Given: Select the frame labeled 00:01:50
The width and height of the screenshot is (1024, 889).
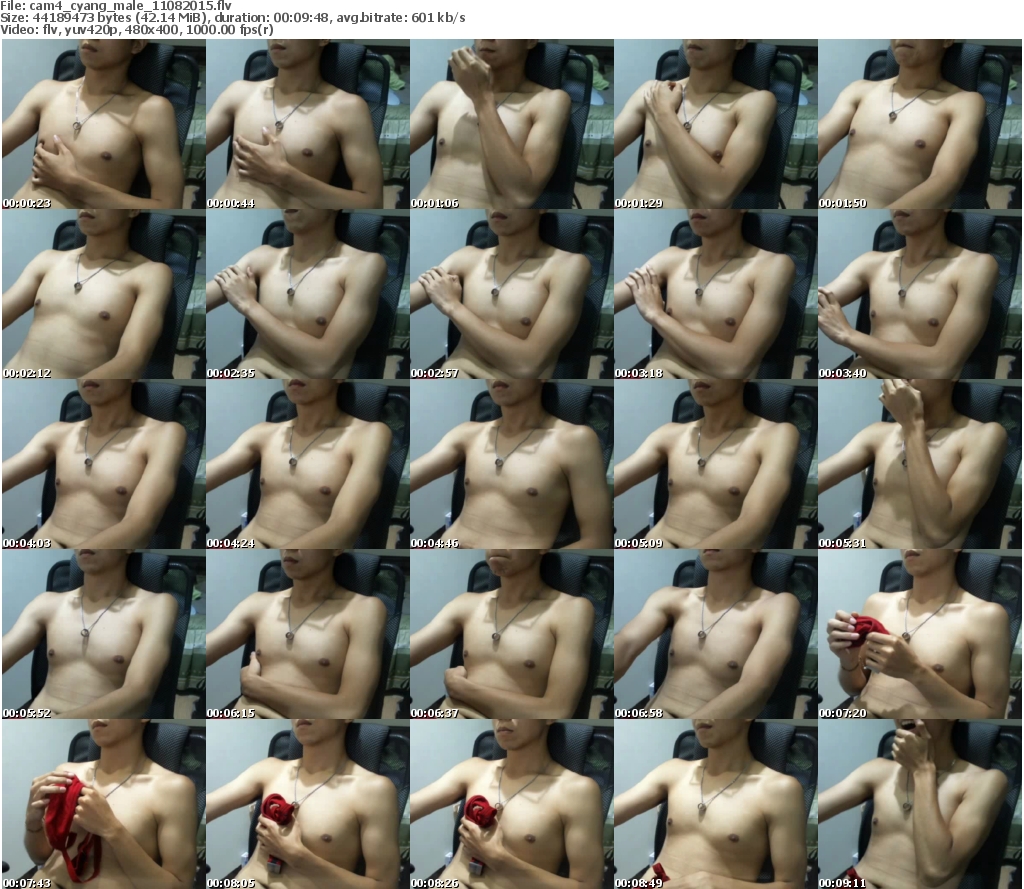Looking at the screenshot, I should pyautogui.click(x=920, y=124).
